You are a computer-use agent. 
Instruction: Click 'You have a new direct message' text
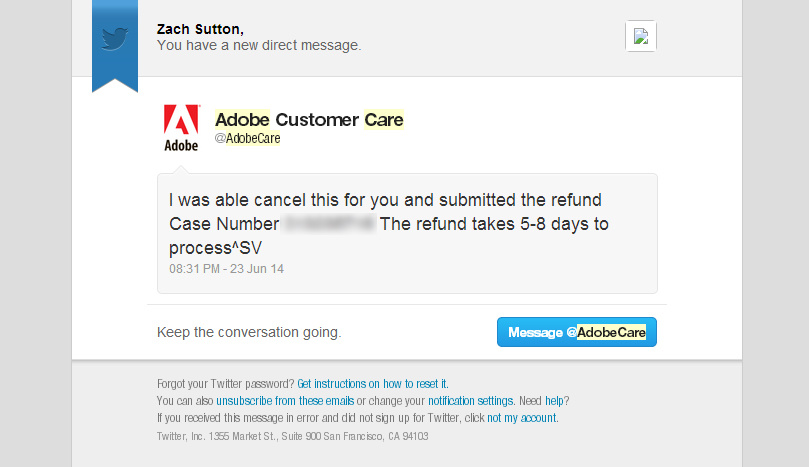click(259, 45)
